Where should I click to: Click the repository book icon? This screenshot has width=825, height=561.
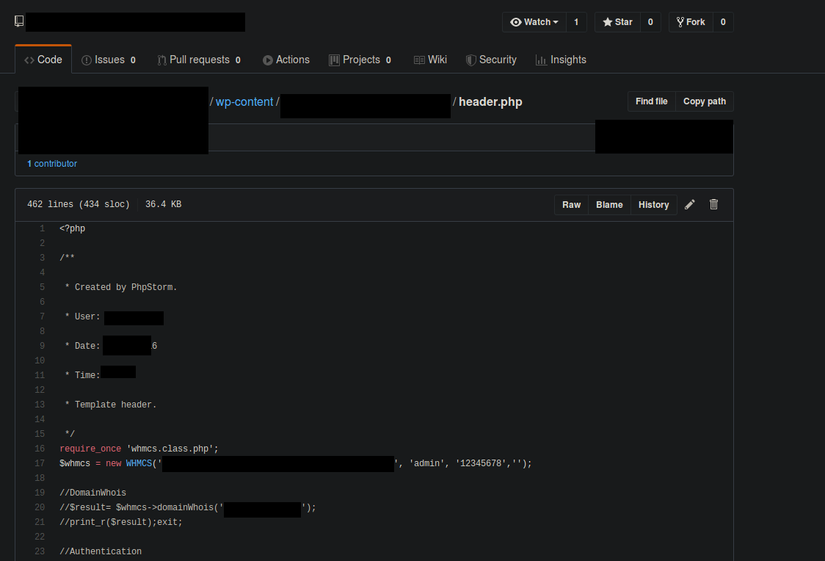(19, 21)
